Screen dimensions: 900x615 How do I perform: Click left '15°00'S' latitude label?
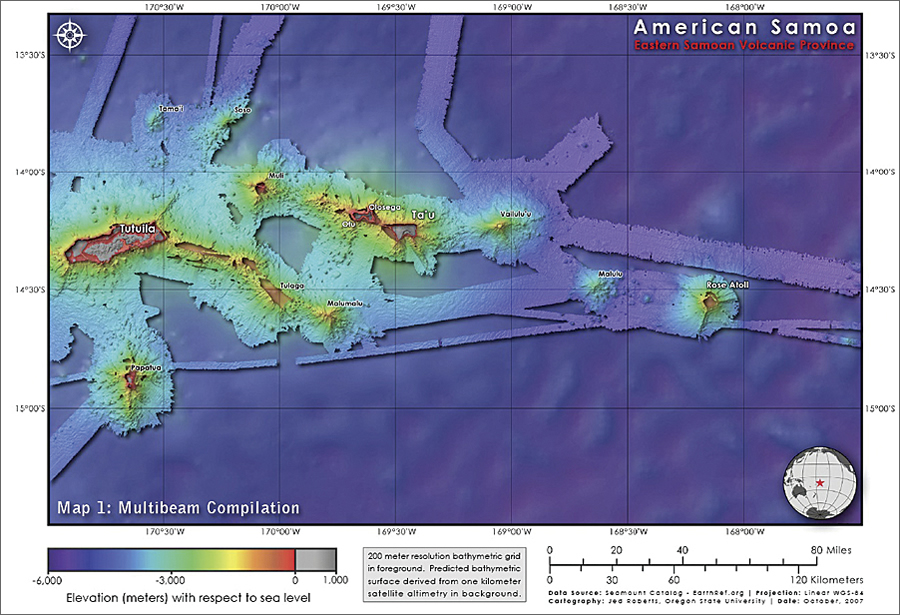[x=30, y=408]
